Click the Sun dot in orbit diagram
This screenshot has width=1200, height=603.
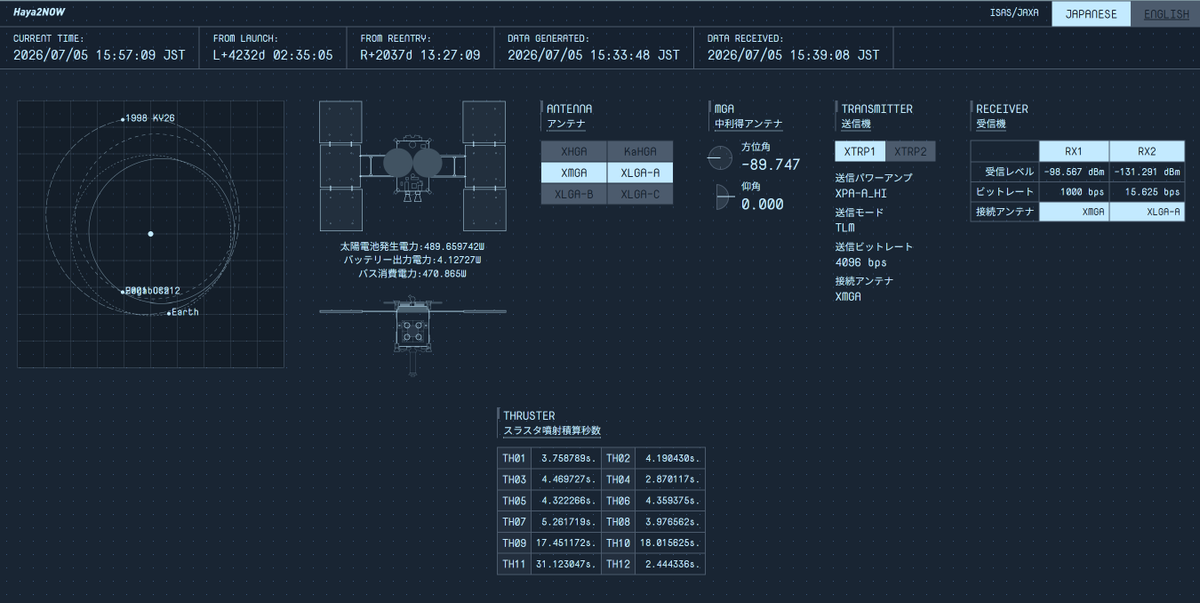150,234
